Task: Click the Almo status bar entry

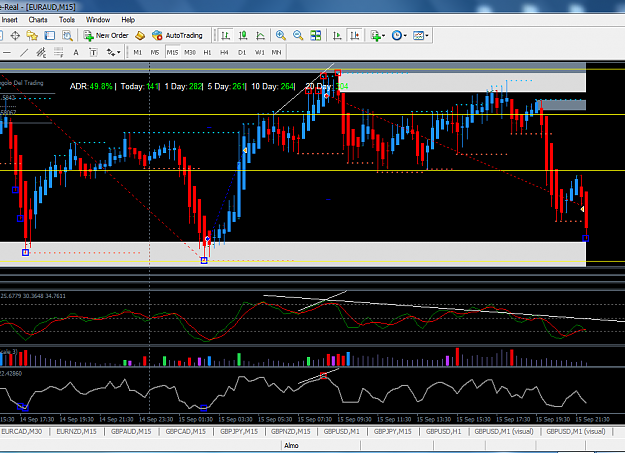Action: (291, 445)
